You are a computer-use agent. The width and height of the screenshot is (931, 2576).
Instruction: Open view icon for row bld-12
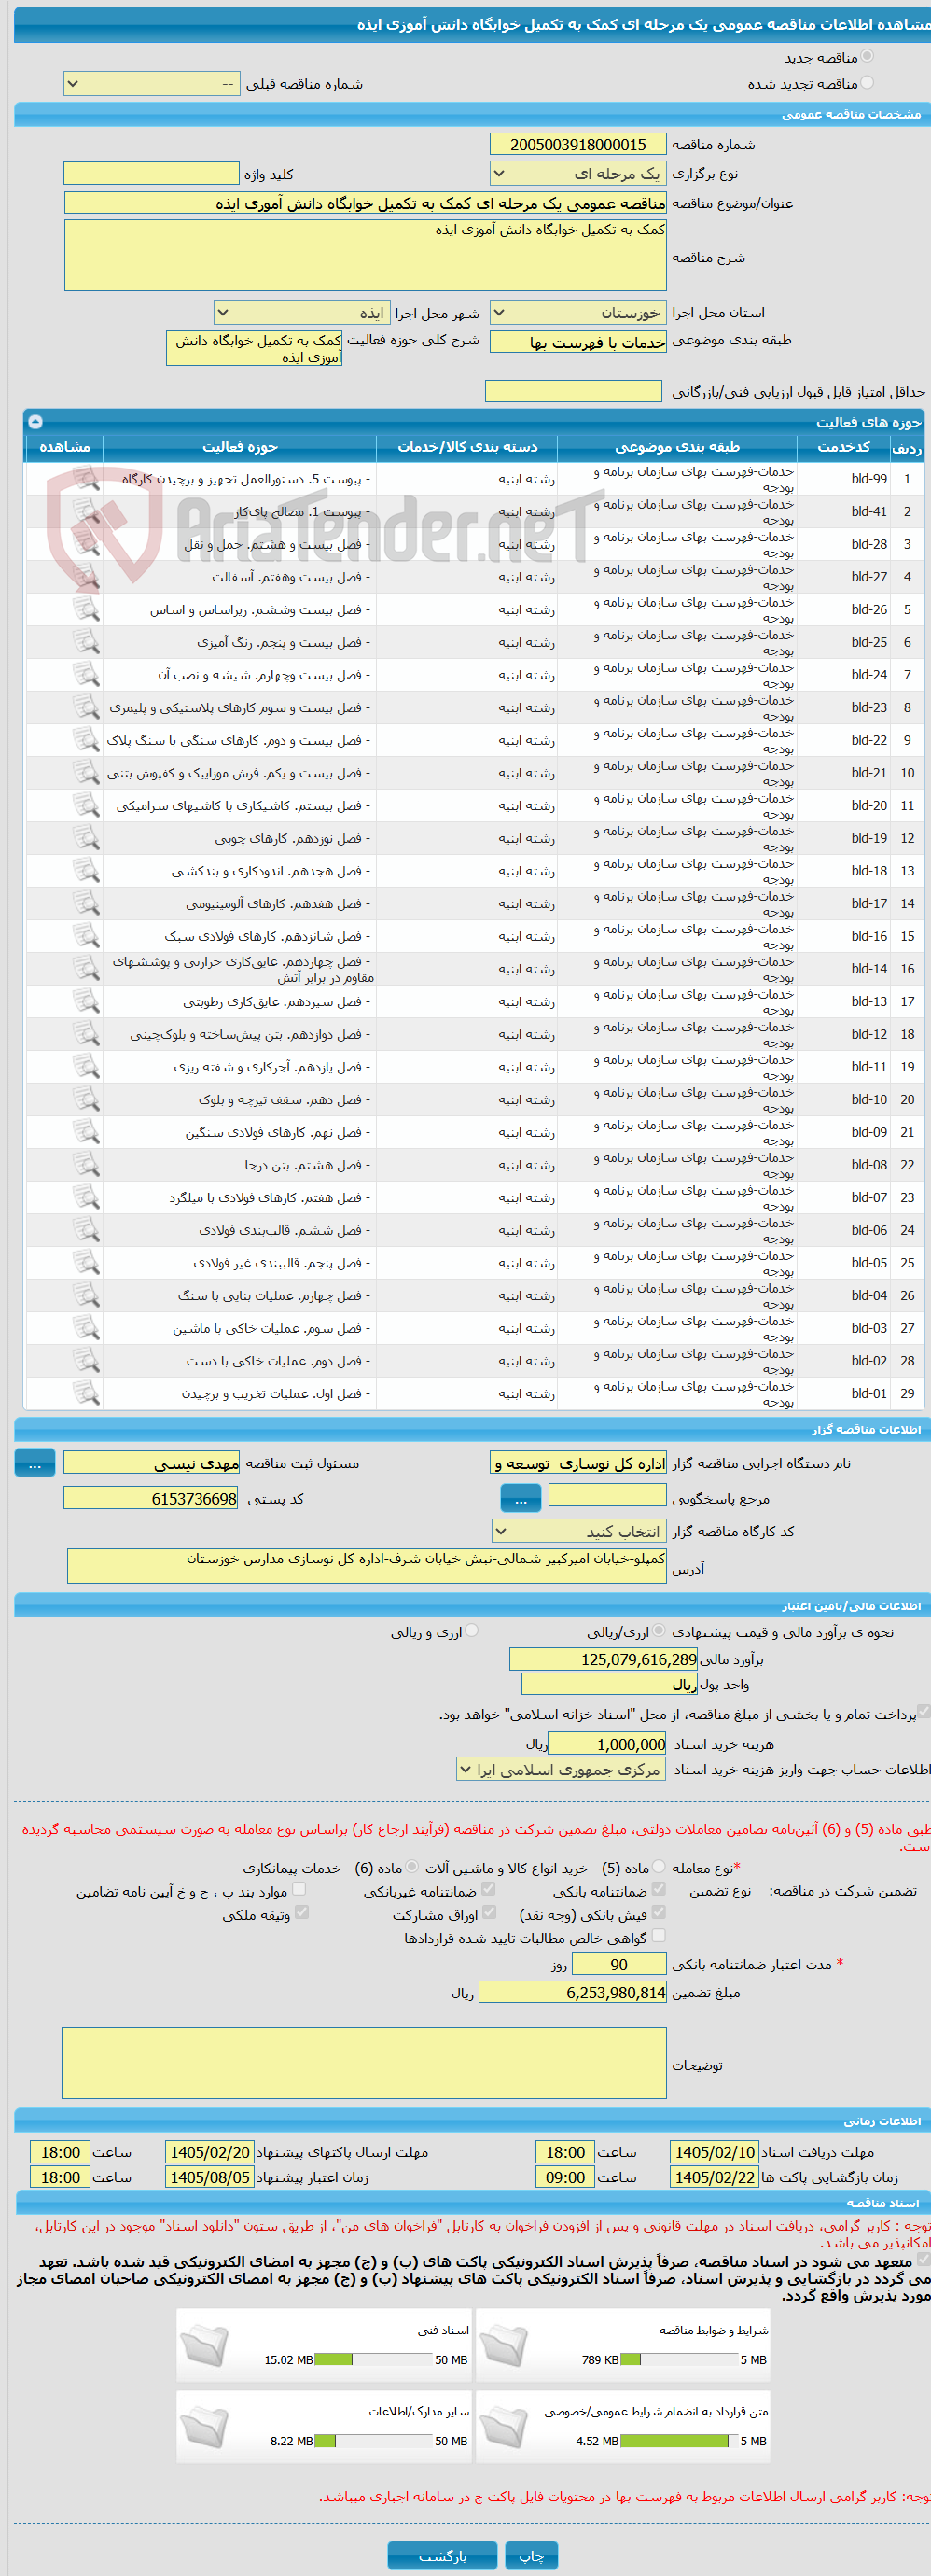(86, 1034)
